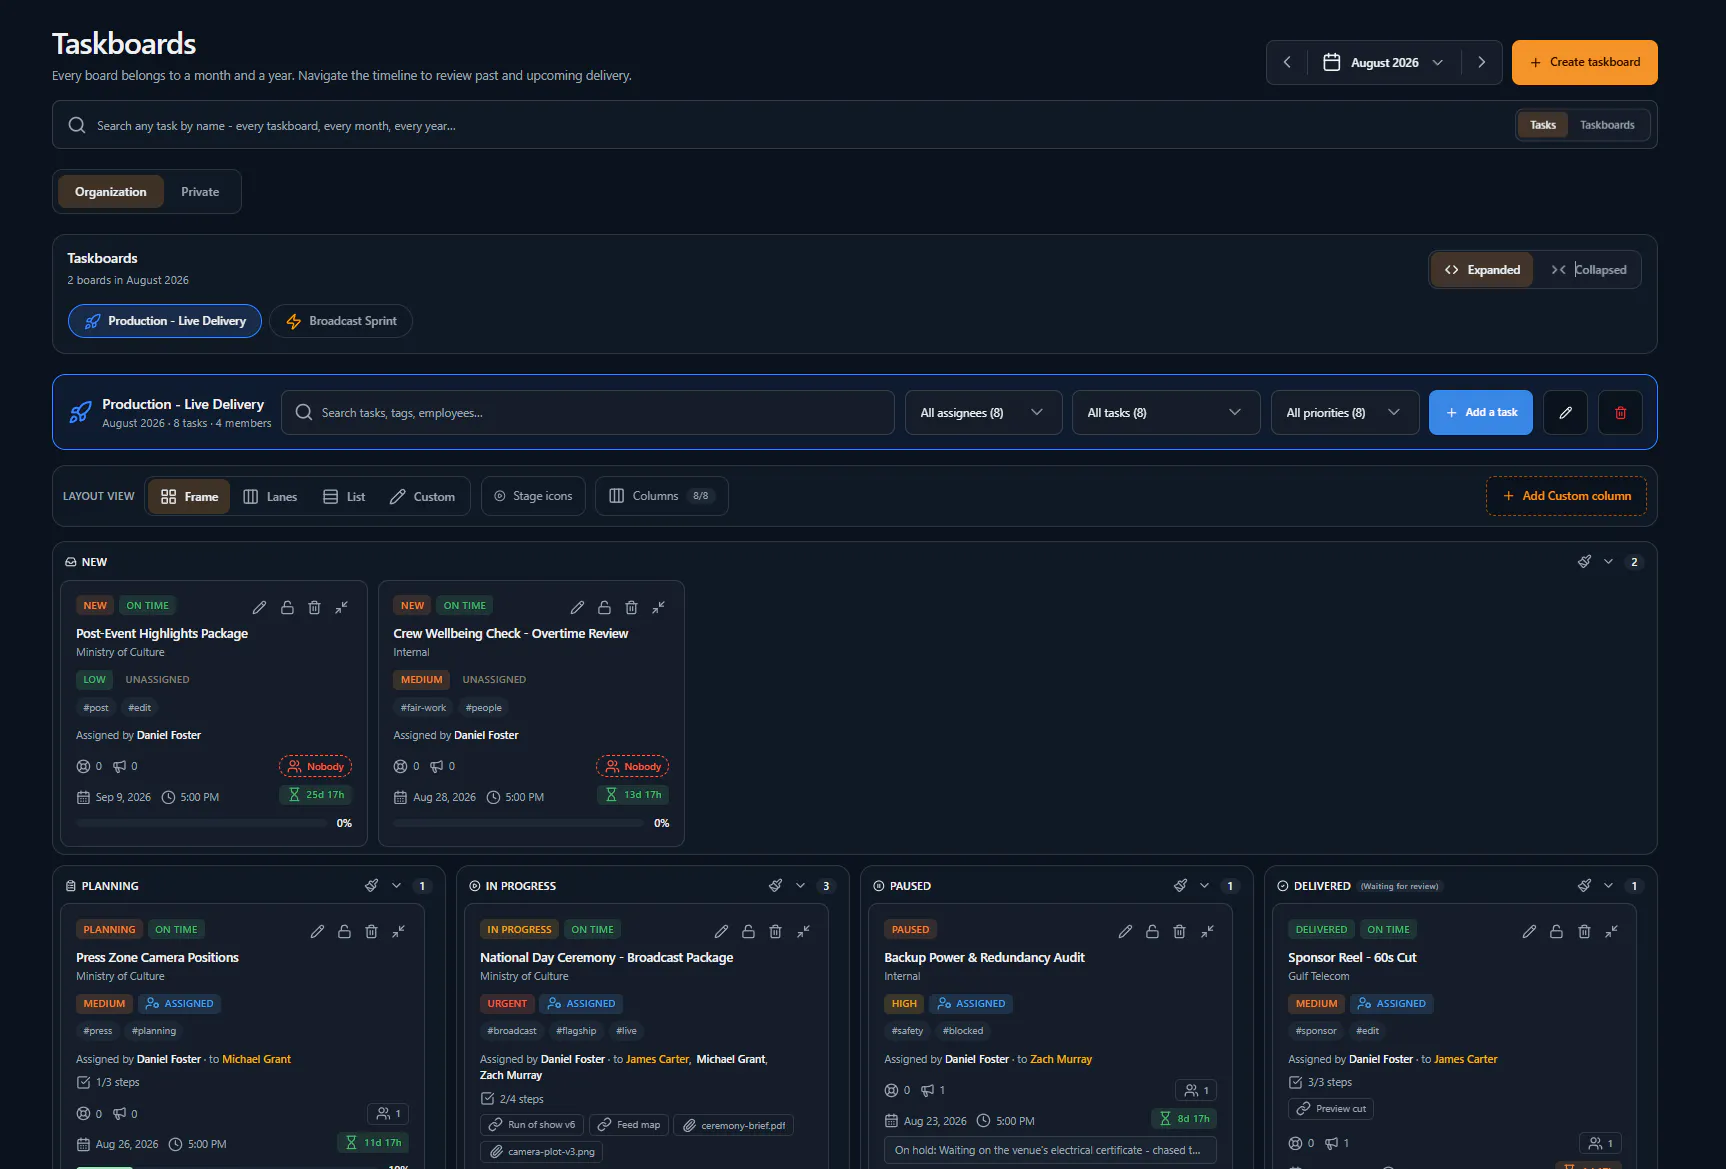Lock the Sponsor Reel - 60s Cut card
1726x1169 pixels.
(1556, 931)
